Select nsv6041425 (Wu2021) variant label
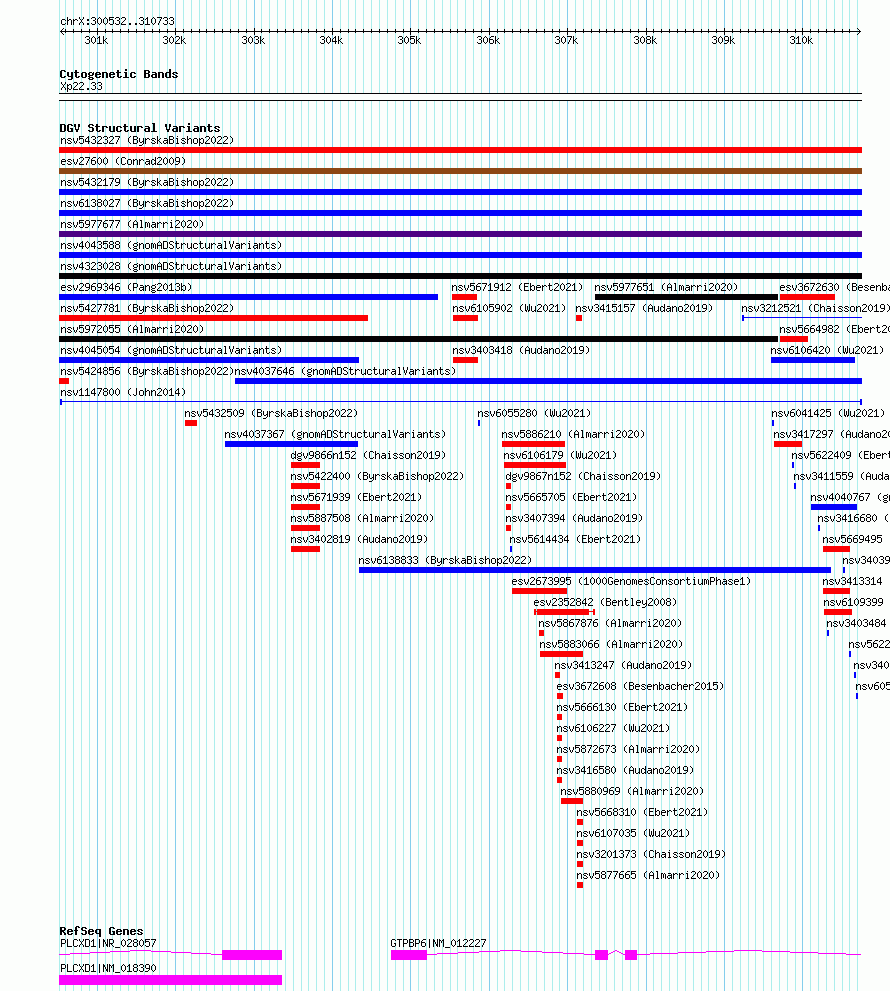The image size is (890, 991). coord(828,413)
